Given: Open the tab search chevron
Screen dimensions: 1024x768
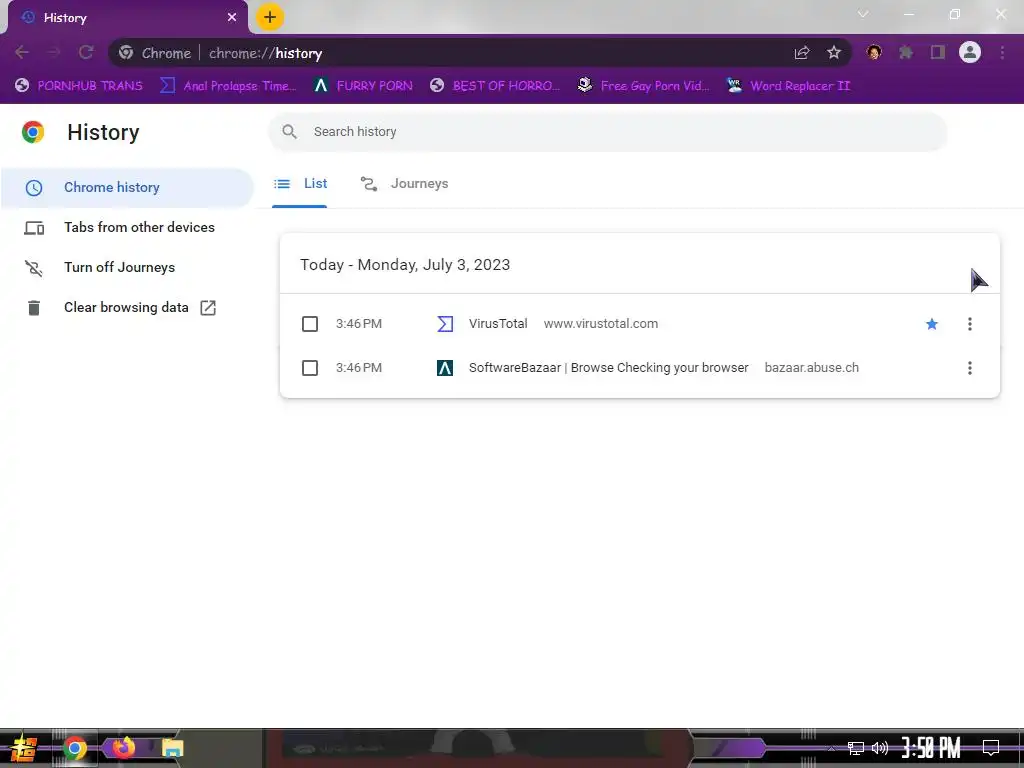Looking at the screenshot, I should click(863, 14).
